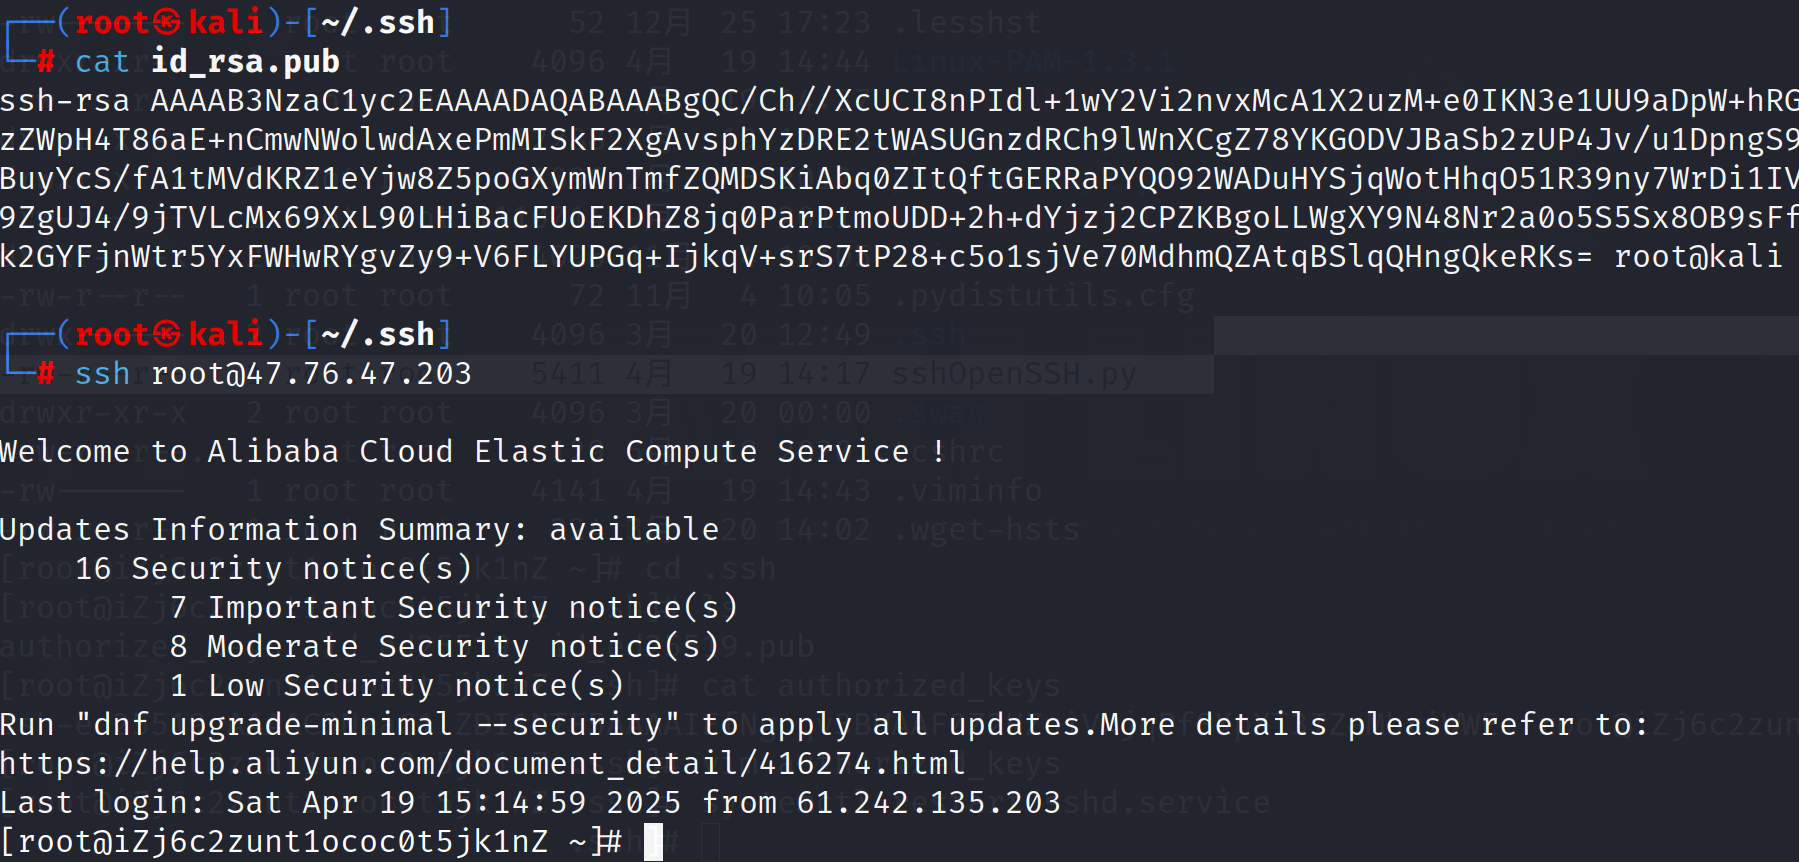The height and width of the screenshot is (862, 1799).
Task: Click the id_rsa.pub filename
Action: (x=245, y=62)
